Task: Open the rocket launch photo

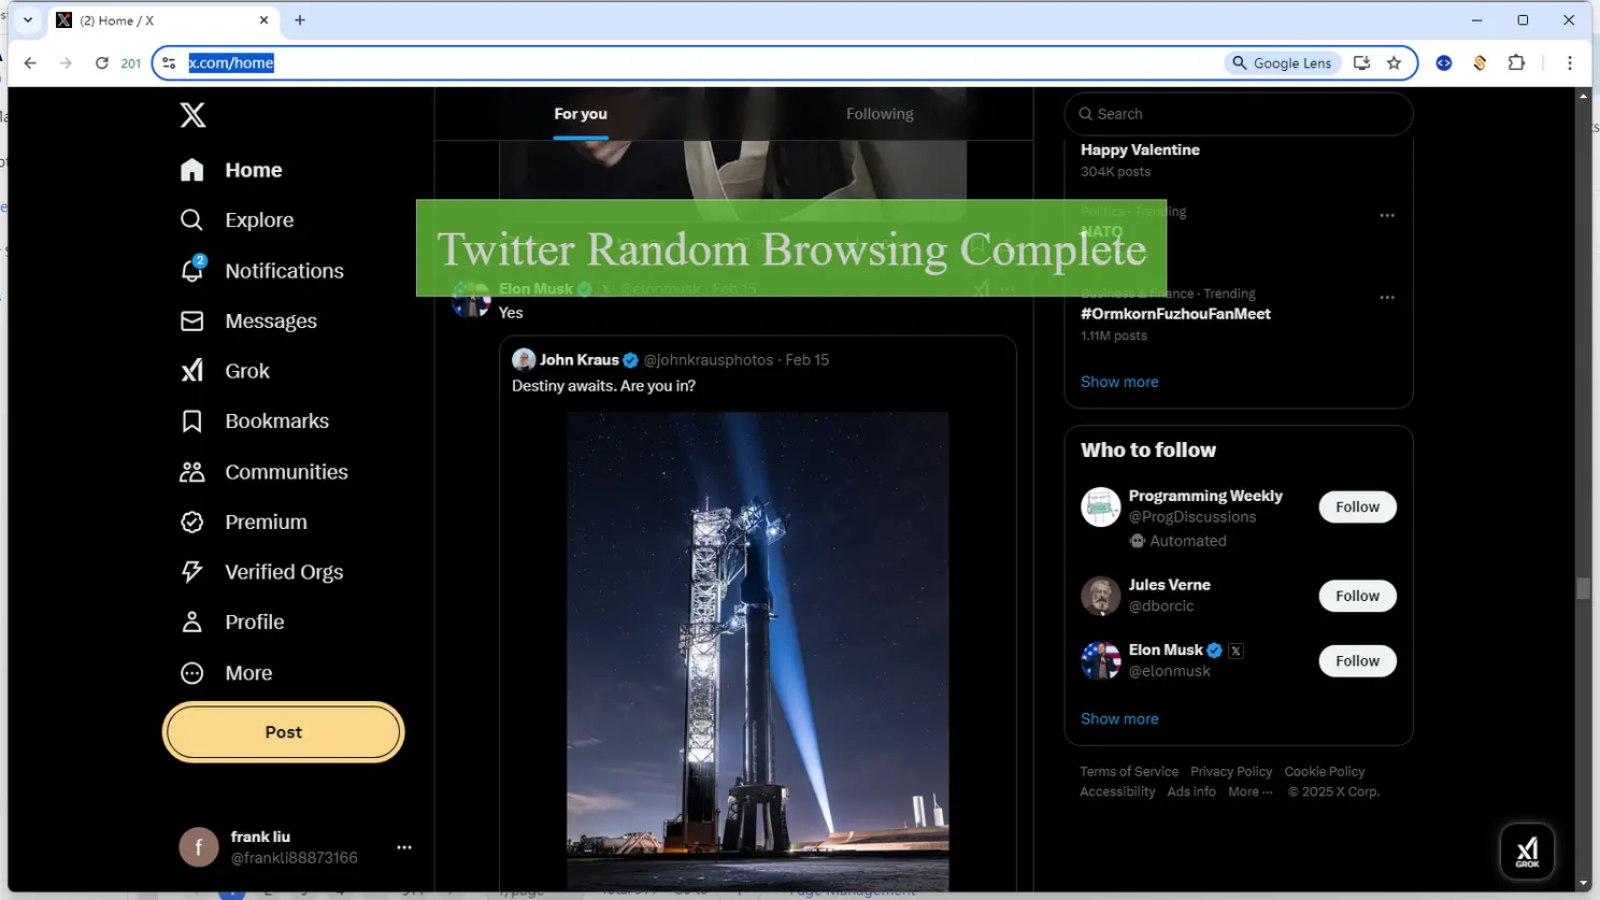Action: coord(758,651)
